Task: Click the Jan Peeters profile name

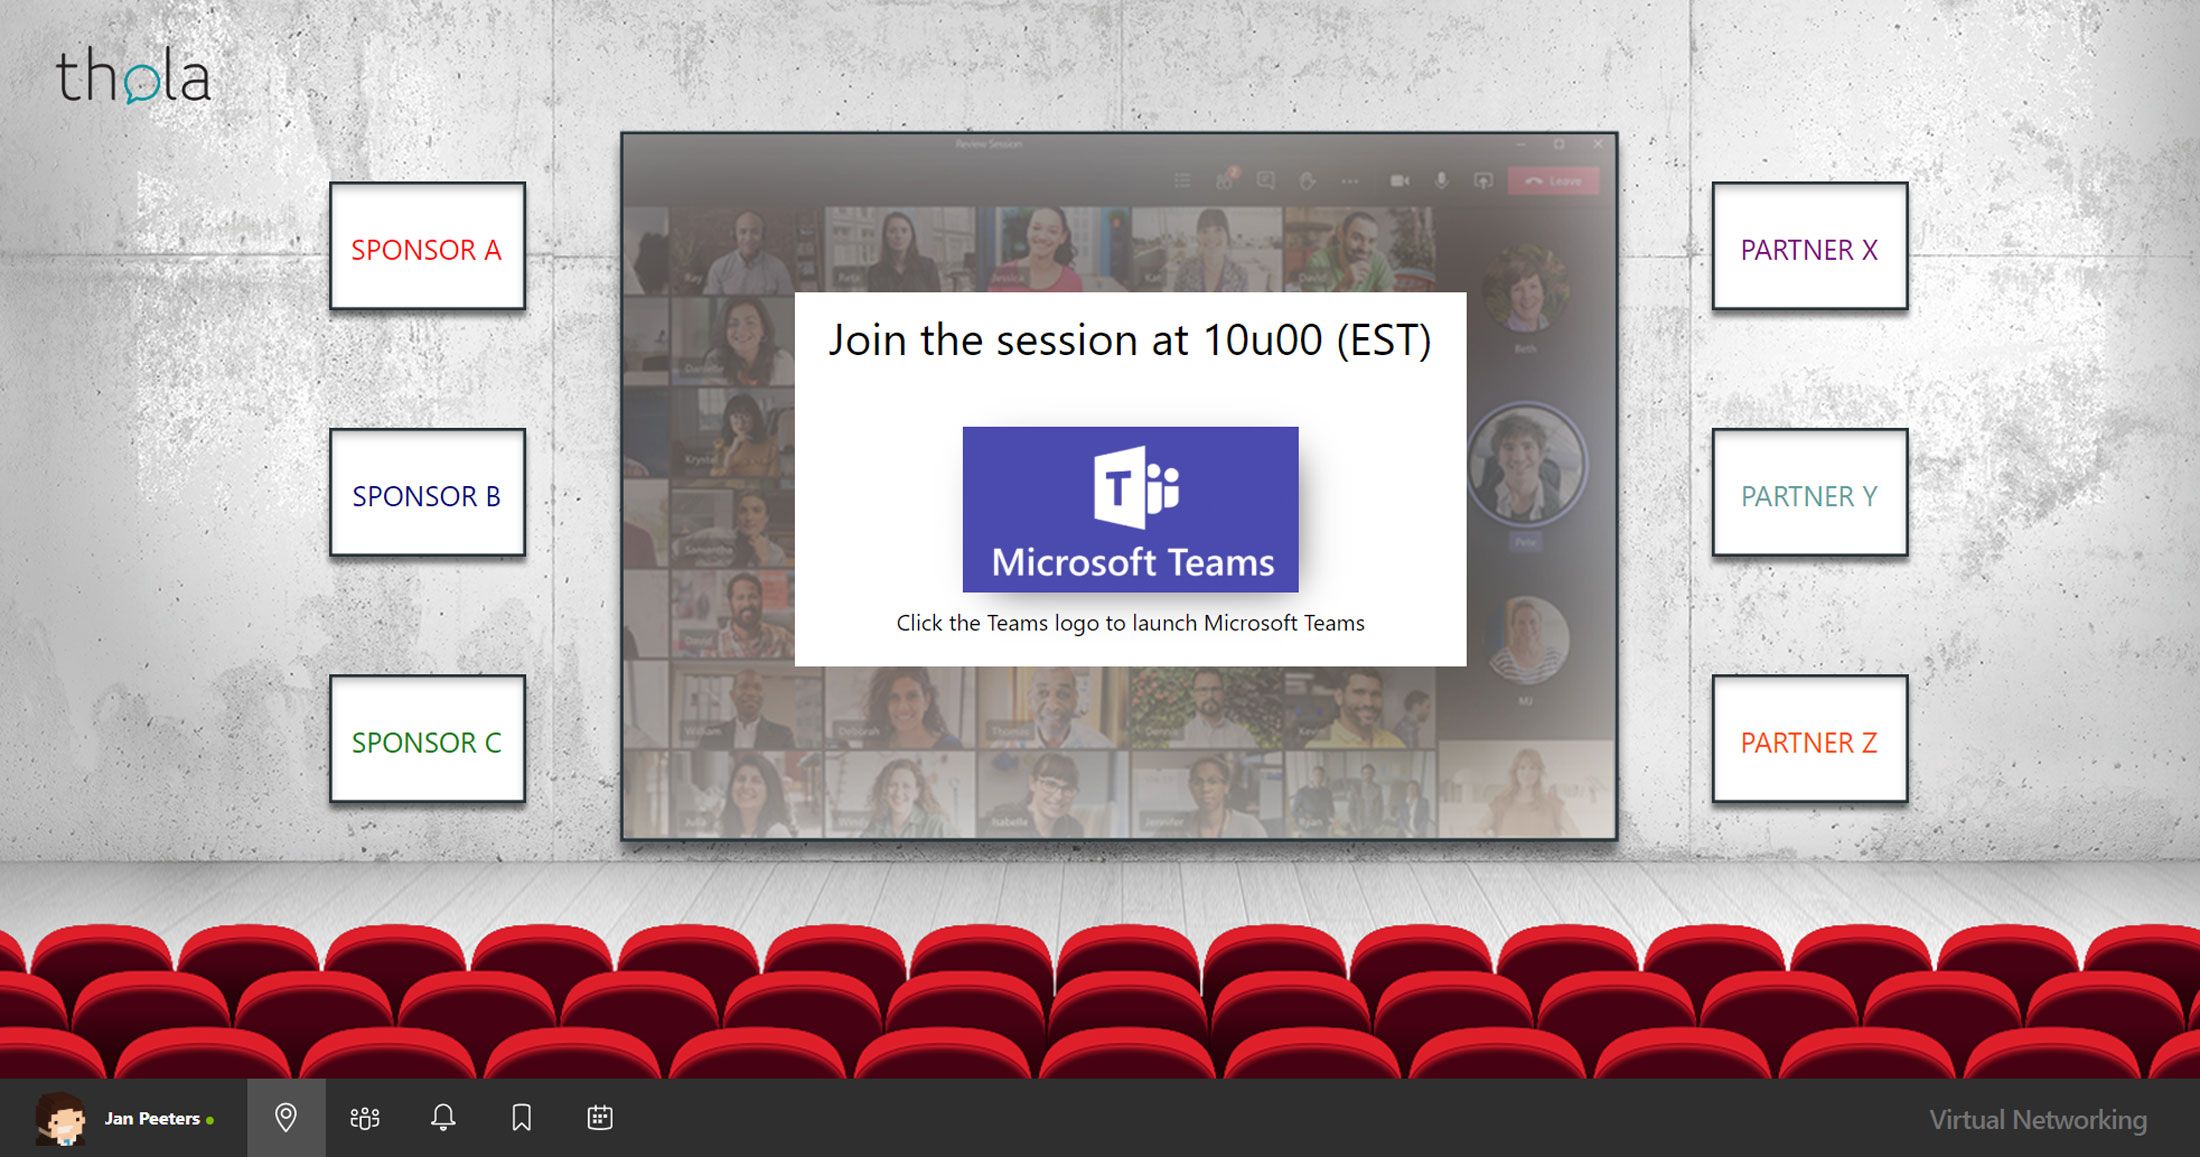Action: tap(152, 1119)
